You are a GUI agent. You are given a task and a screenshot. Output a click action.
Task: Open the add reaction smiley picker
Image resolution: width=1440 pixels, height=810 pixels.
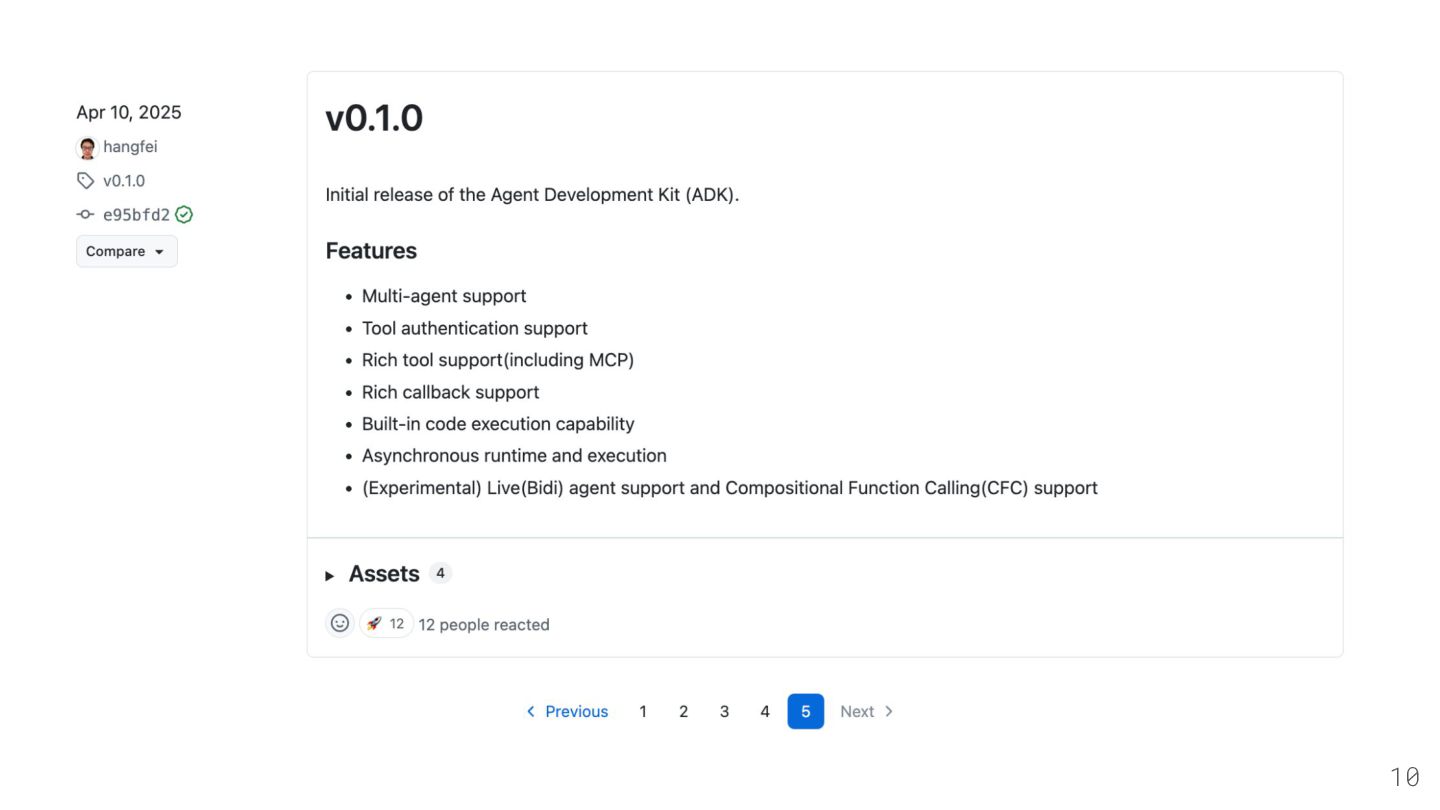tap(340, 623)
